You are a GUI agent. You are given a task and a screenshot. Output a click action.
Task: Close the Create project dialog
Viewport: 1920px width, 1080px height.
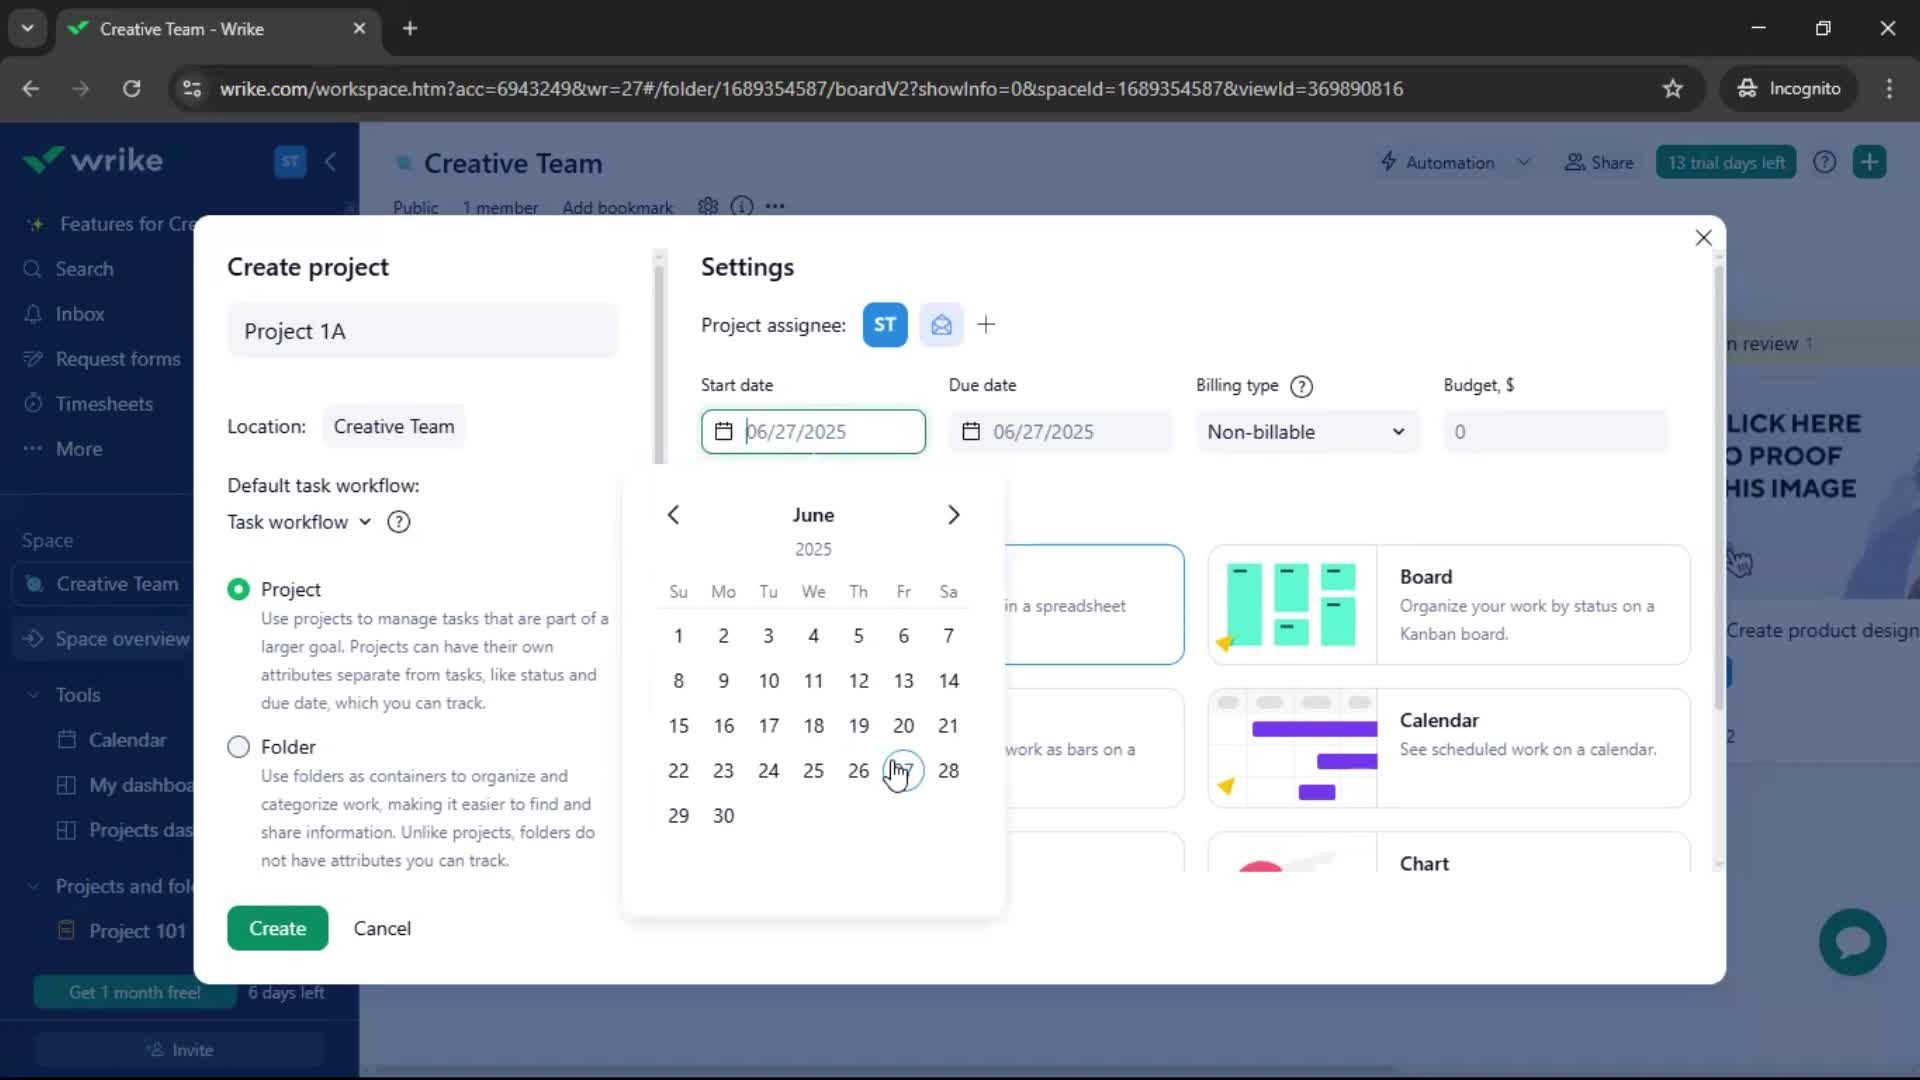tap(1704, 238)
